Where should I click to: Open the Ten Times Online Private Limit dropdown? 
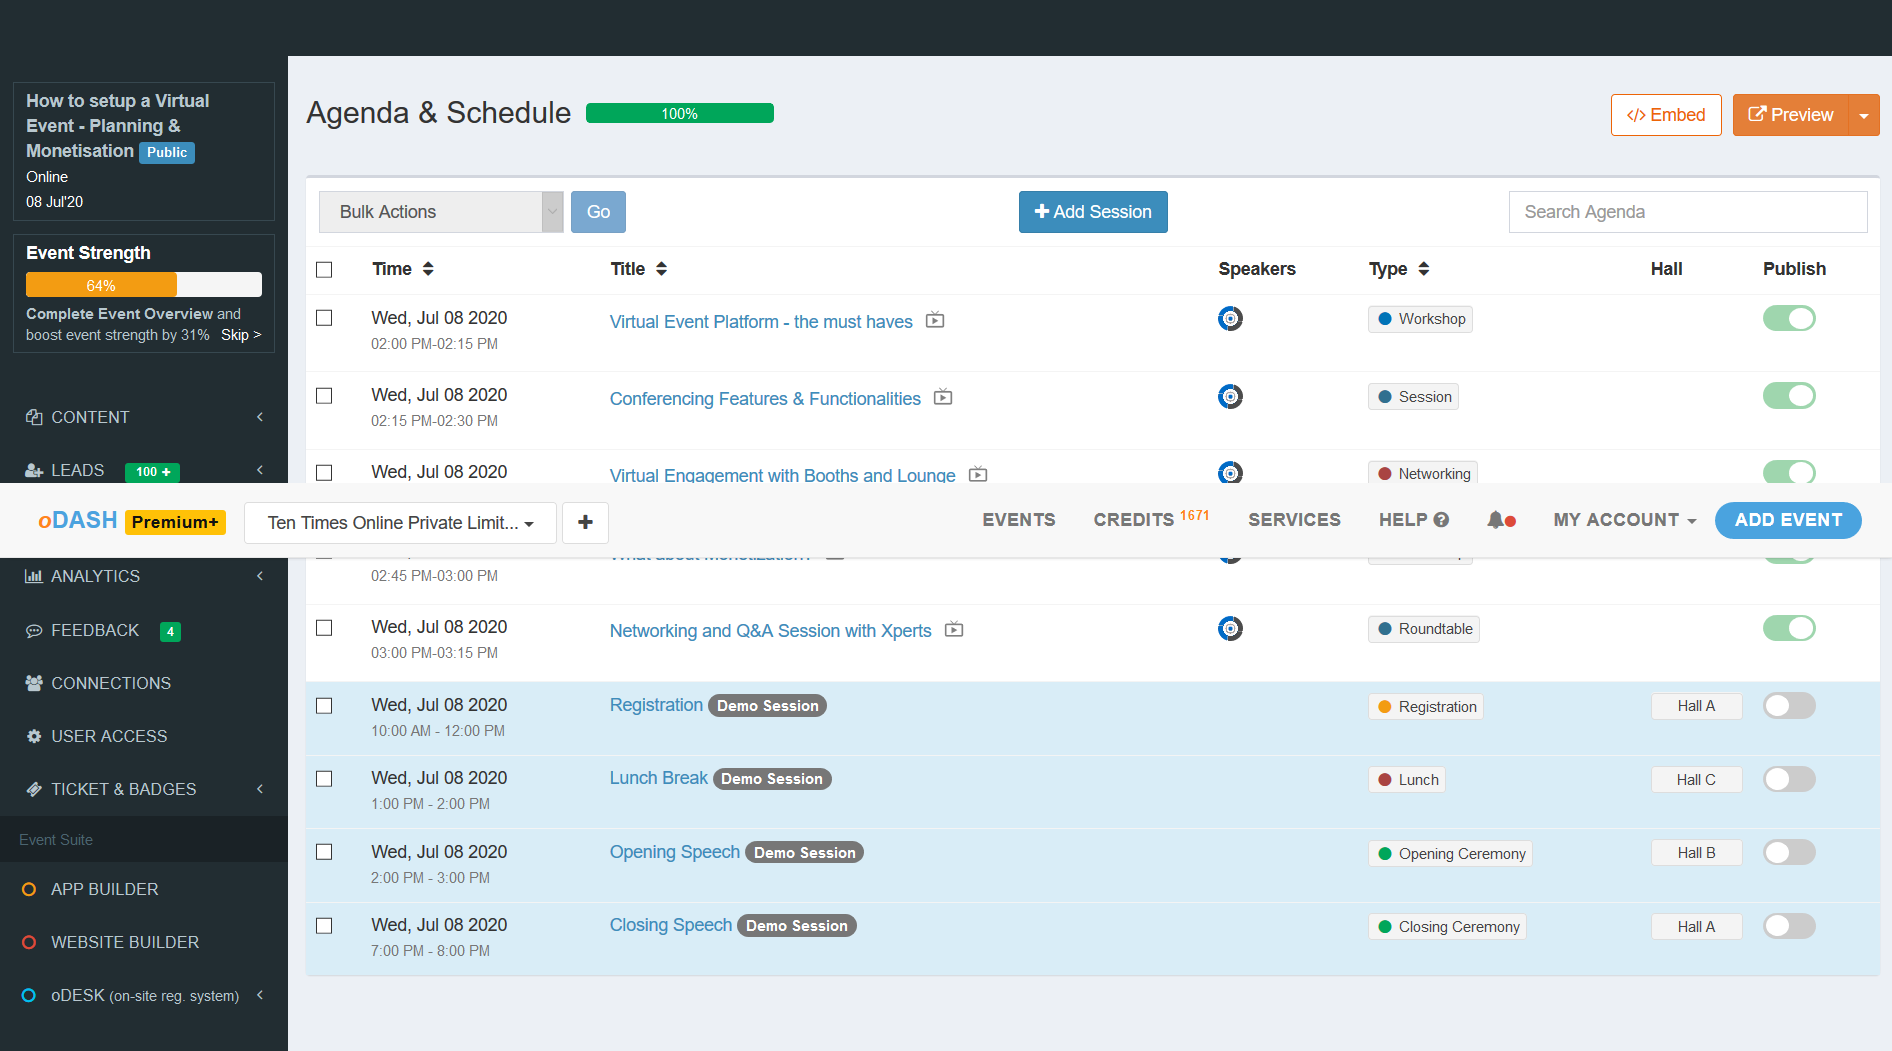(400, 522)
